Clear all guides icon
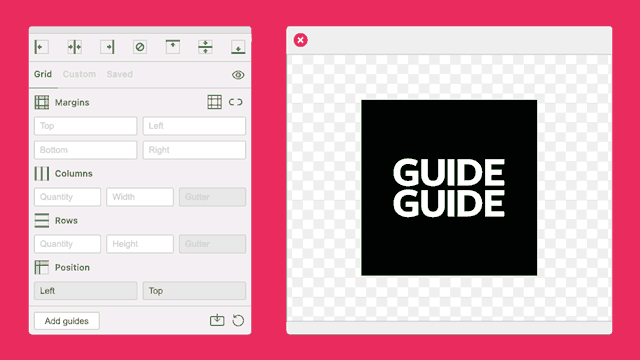The image size is (640, 360). point(140,47)
